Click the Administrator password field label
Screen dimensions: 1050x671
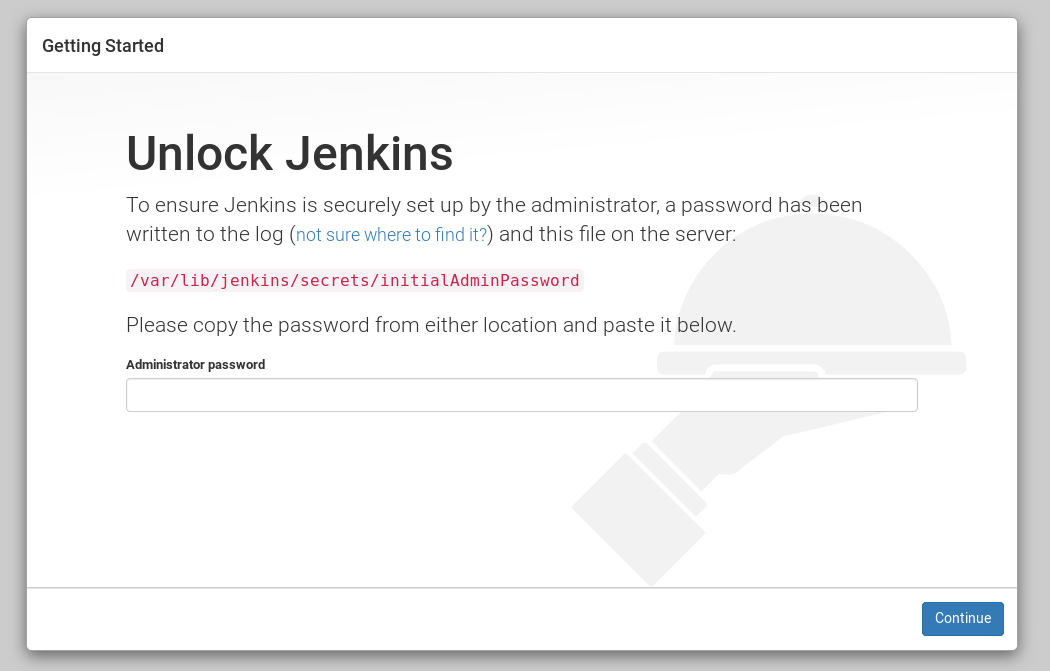pyautogui.click(x=195, y=364)
